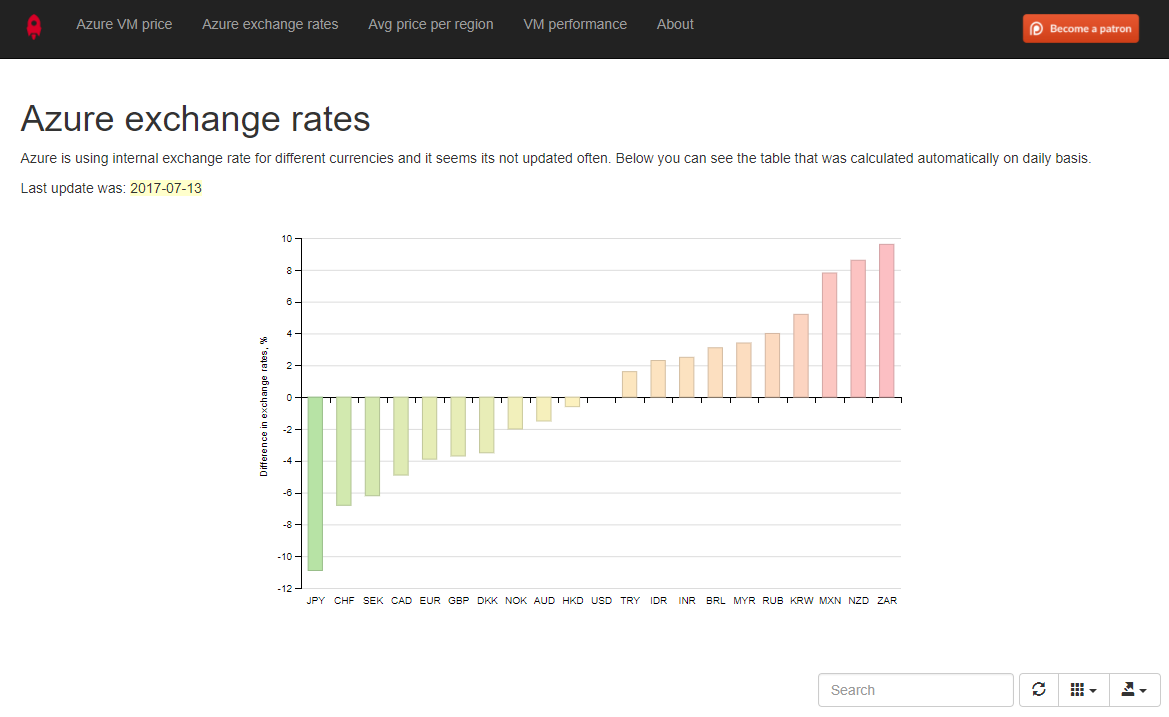The height and width of the screenshot is (717, 1169).
Task: Select the IDR bar in chart
Action: click(x=658, y=379)
